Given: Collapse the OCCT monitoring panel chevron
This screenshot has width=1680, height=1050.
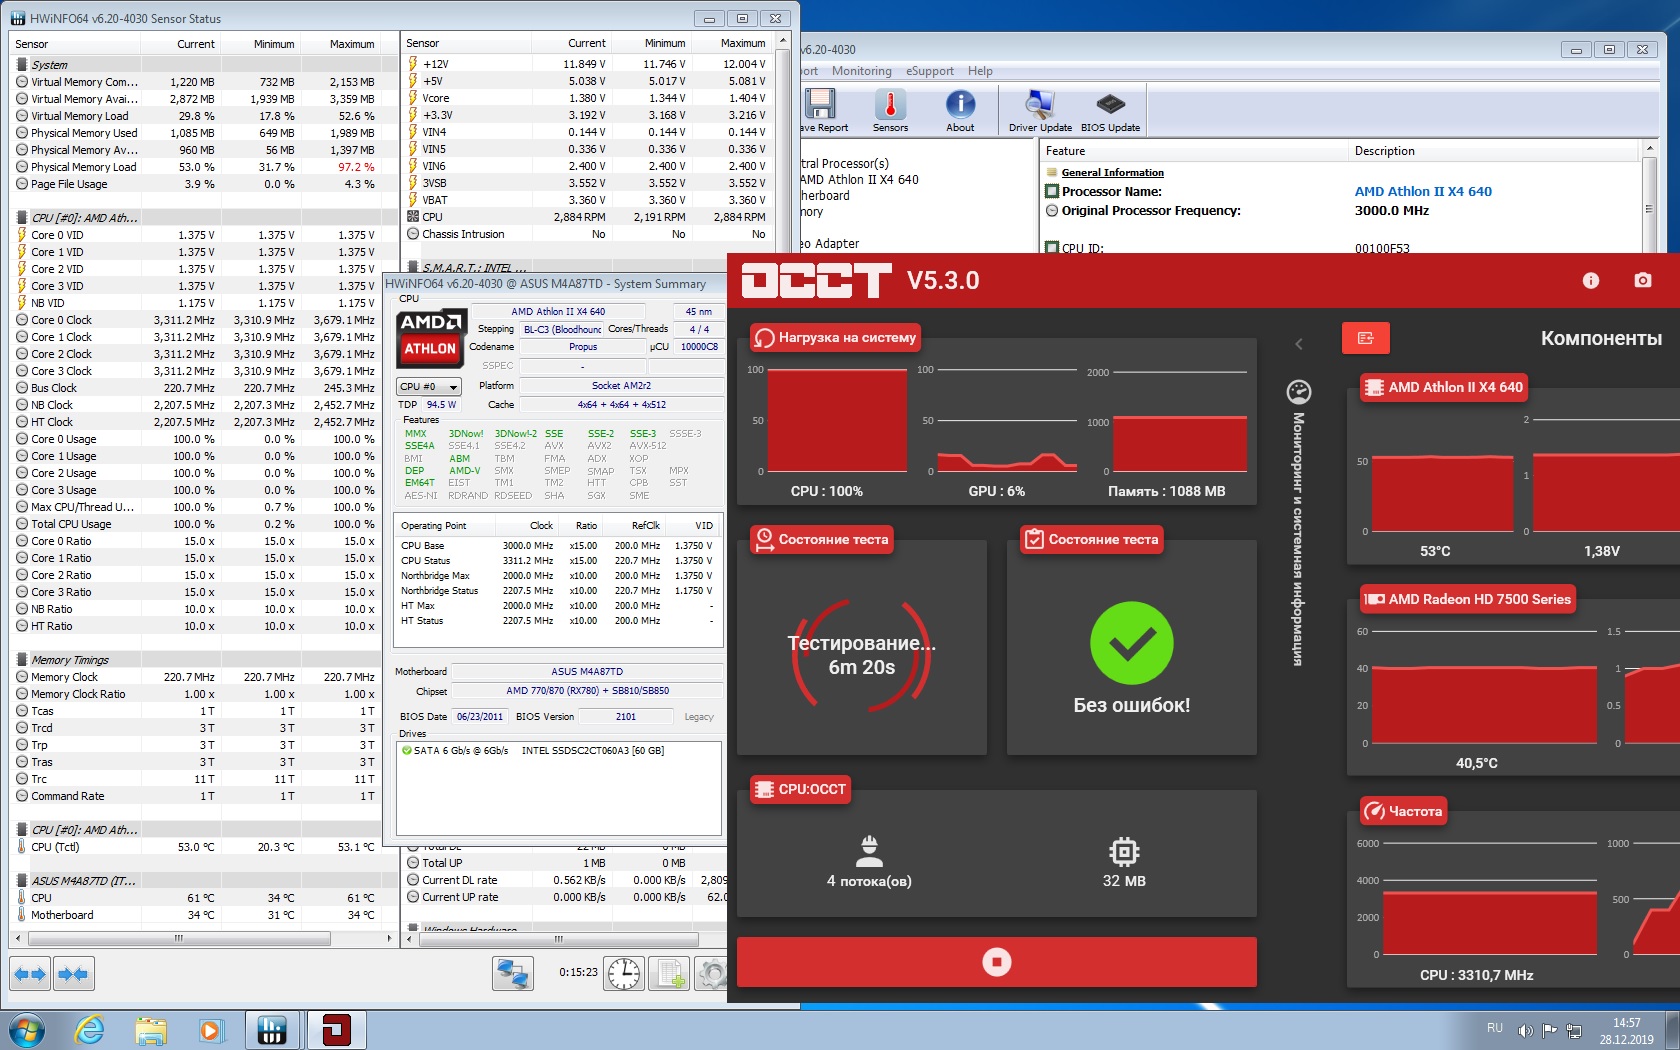Looking at the screenshot, I should (1299, 344).
